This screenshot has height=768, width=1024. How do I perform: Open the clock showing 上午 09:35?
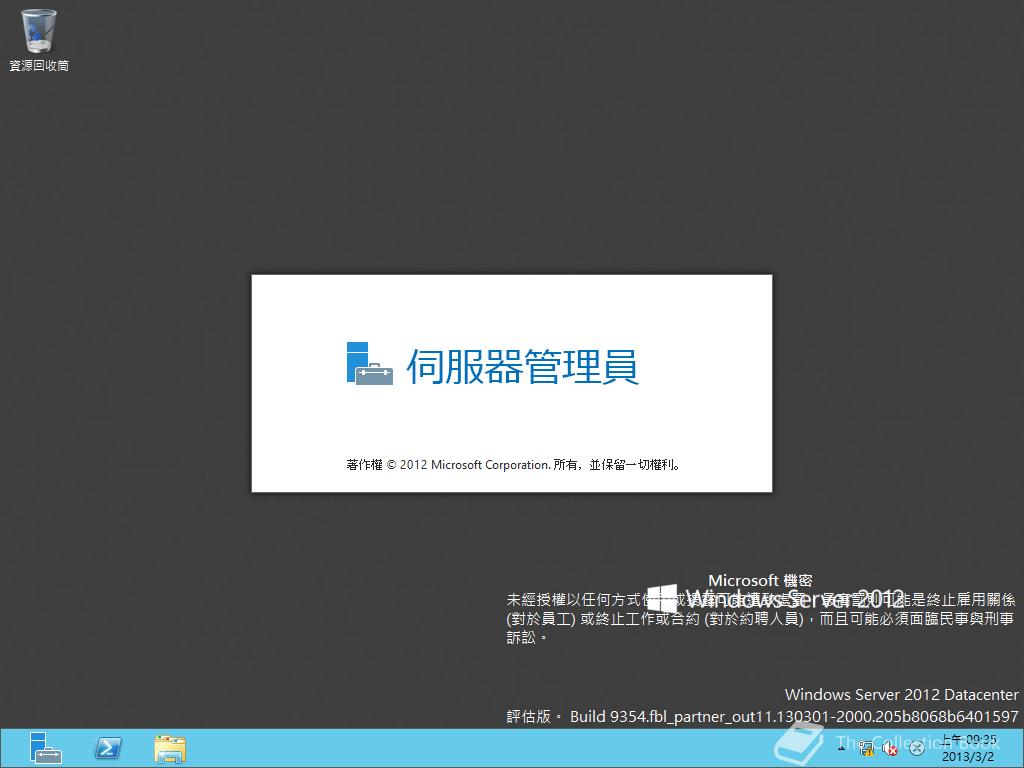[x=968, y=748]
